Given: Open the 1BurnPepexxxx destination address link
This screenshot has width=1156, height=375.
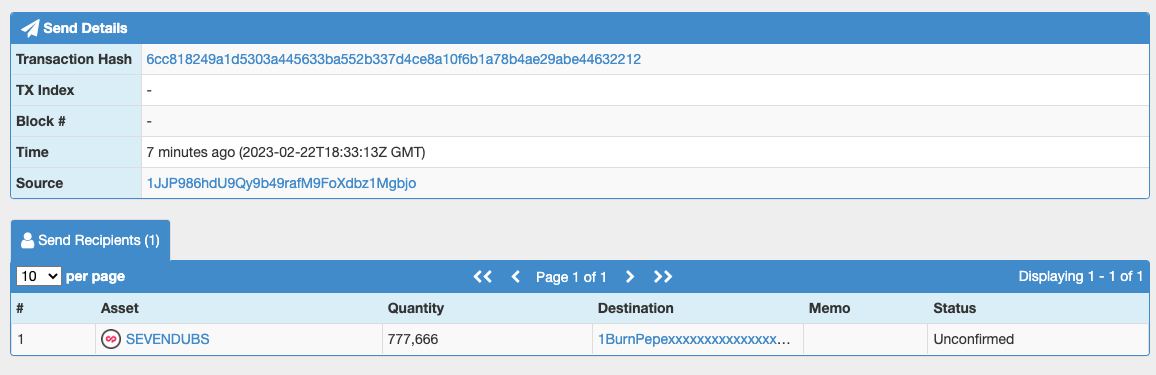Looking at the screenshot, I should click(694, 340).
